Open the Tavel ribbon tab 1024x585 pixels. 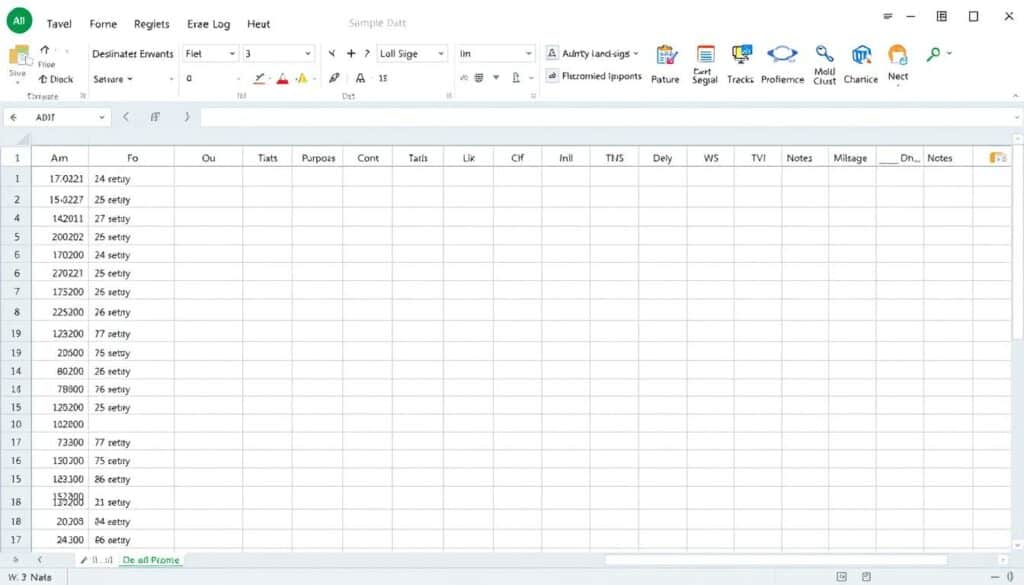coord(58,24)
